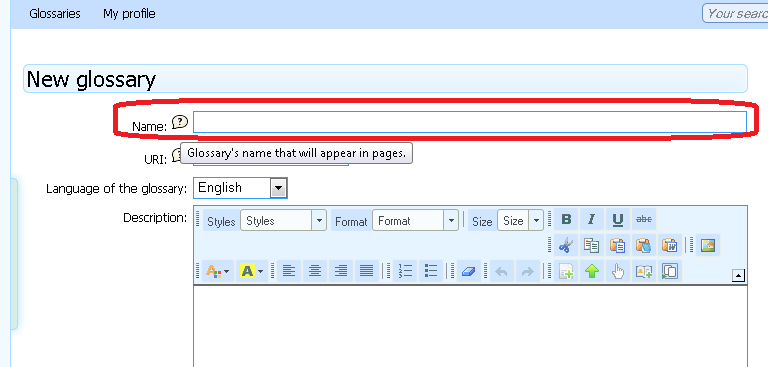
Task: Open the background highlight color picker
Action: [252, 271]
